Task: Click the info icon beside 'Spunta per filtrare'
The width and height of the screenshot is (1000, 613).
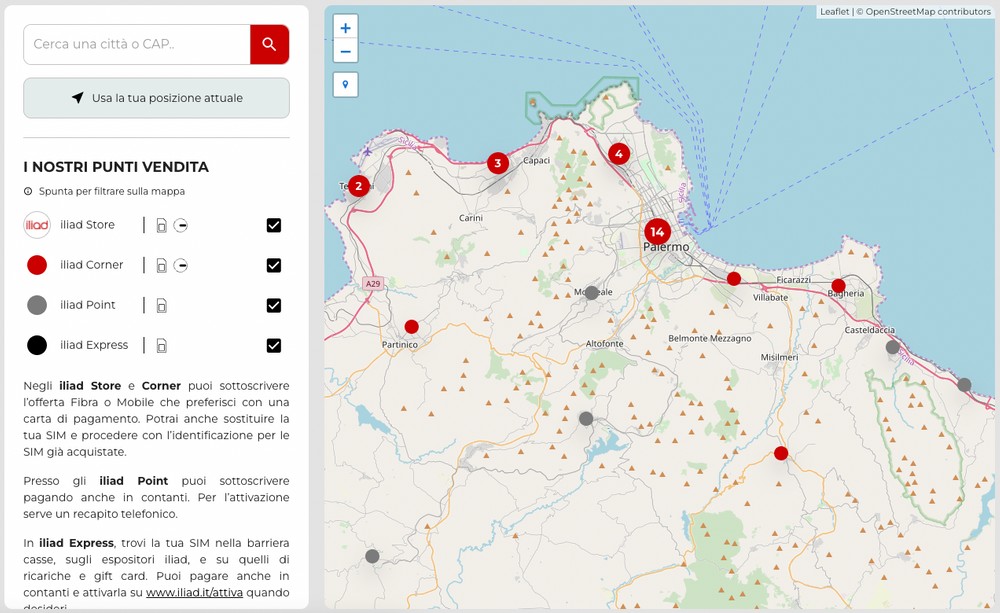Action: [28, 191]
